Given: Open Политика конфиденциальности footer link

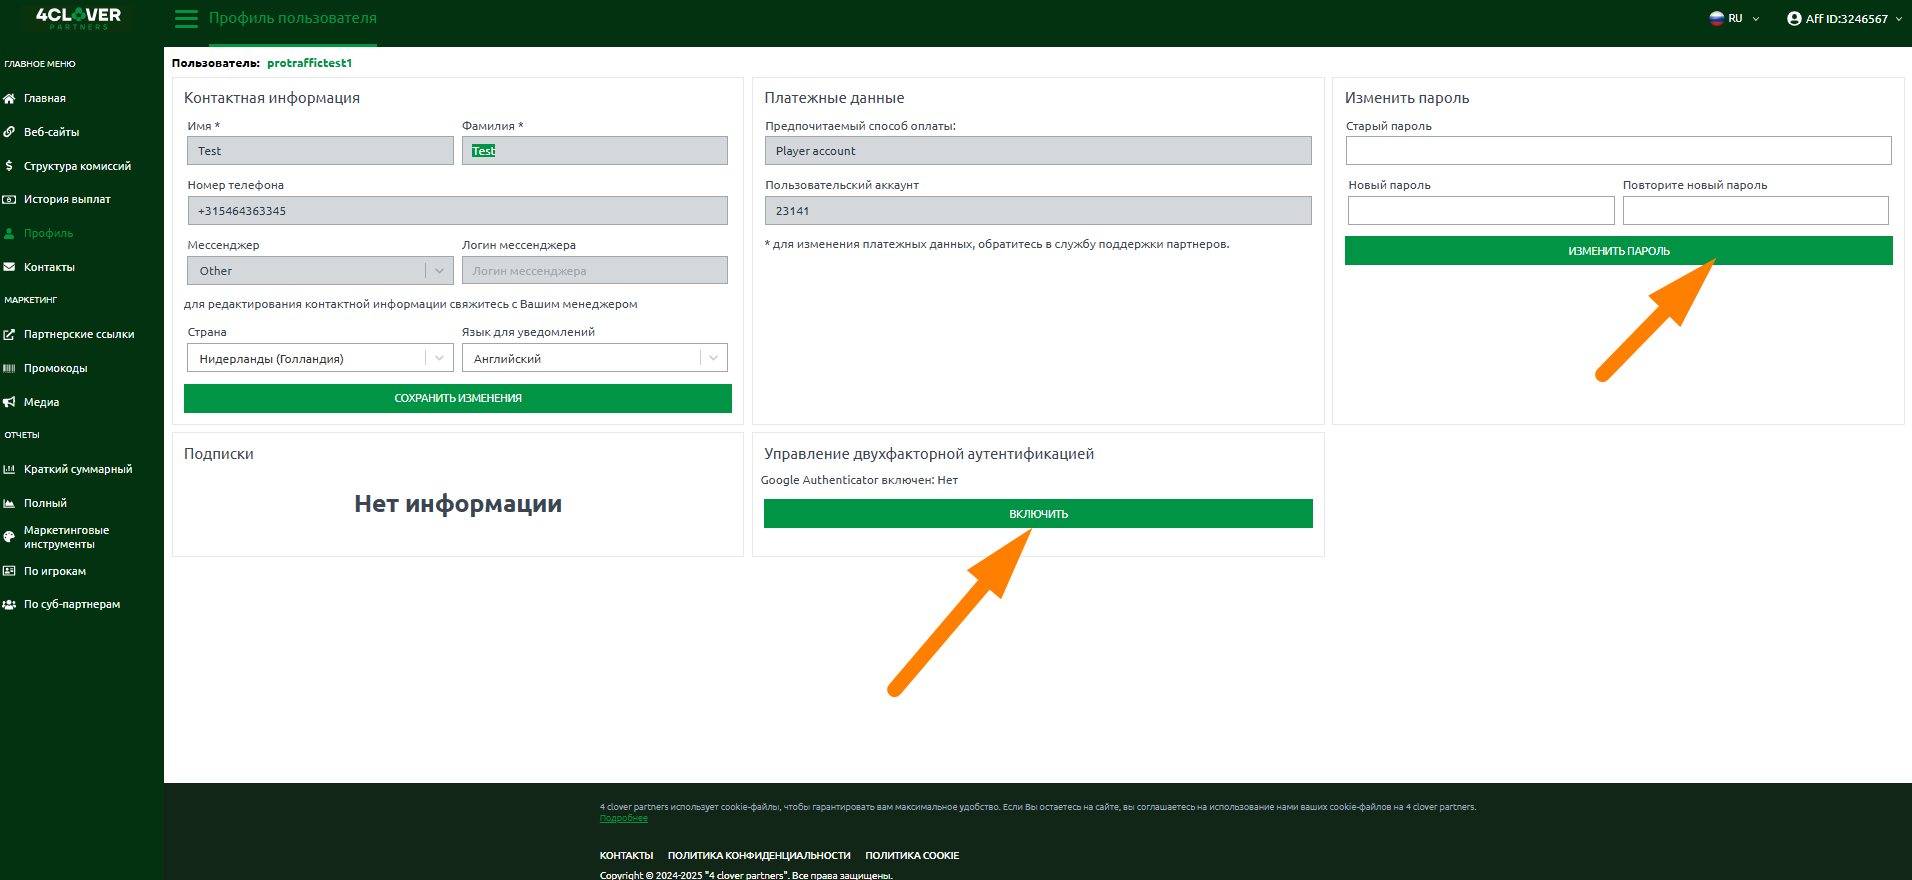Looking at the screenshot, I should [759, 855].
